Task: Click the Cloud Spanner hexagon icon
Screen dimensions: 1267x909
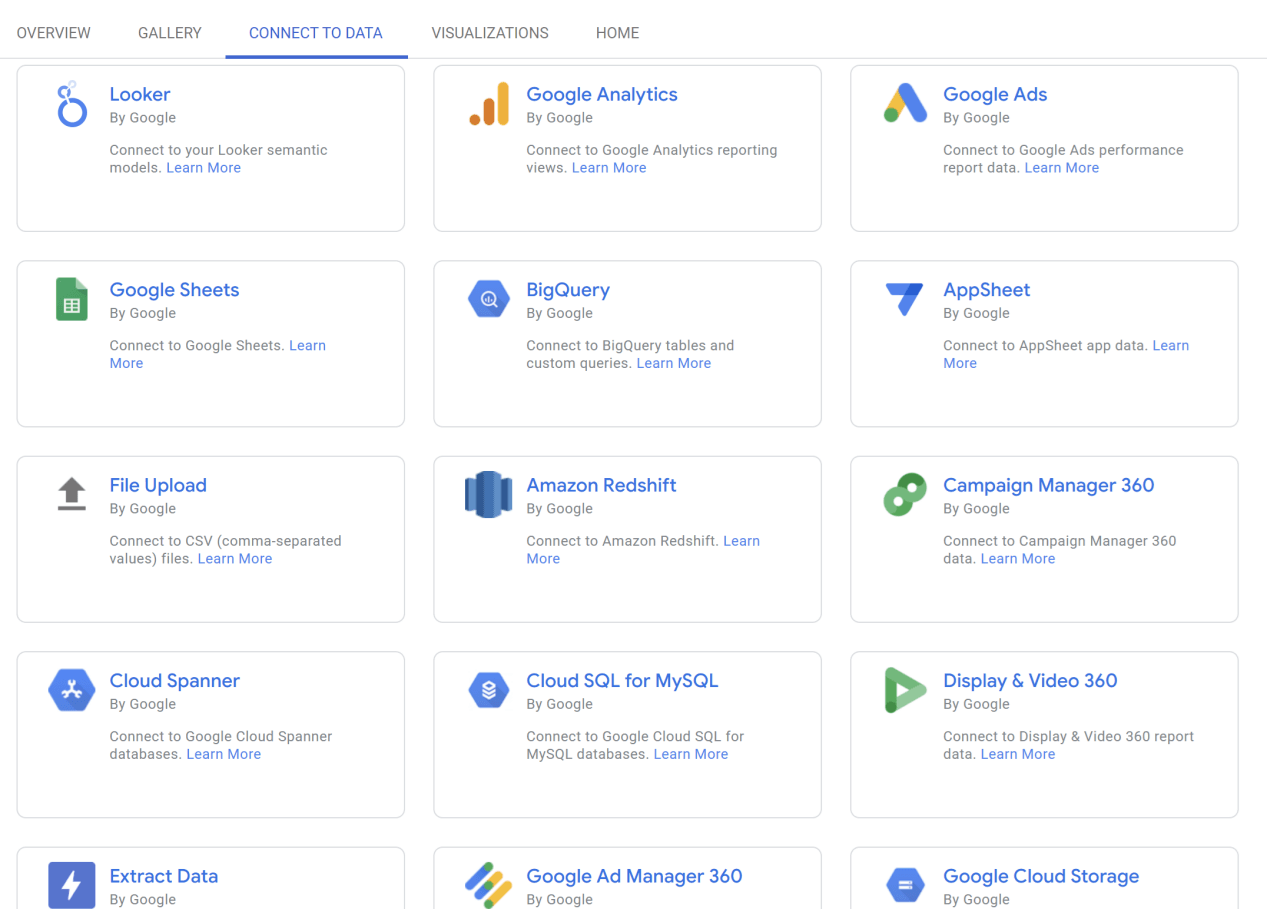Action: coord(72,690)
